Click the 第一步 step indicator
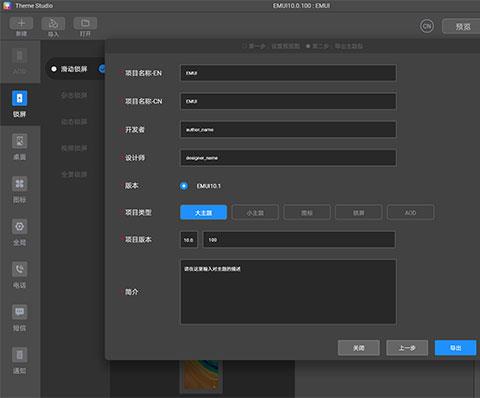The width and height of the screenshot is (480, 398). point(271,46)
